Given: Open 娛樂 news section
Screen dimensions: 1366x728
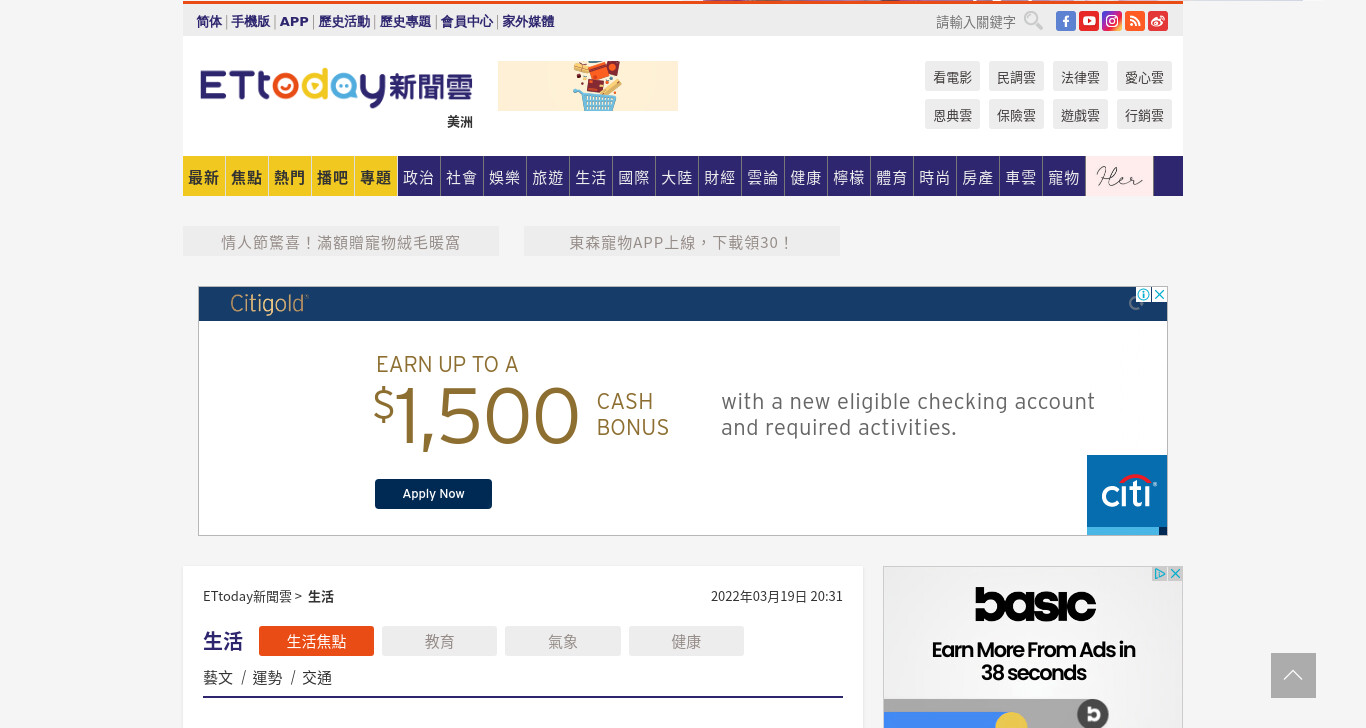Looking at the screenshot, I should pyautogui.click(x=505, y=176).
